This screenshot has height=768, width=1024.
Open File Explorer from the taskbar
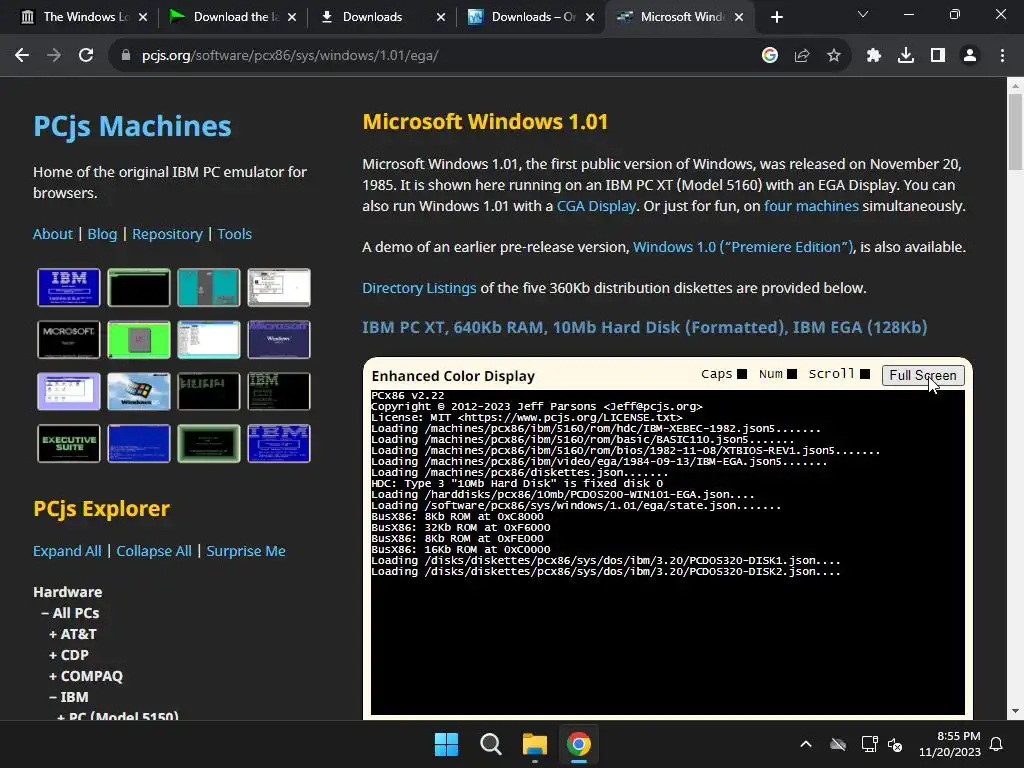(534, 744)
